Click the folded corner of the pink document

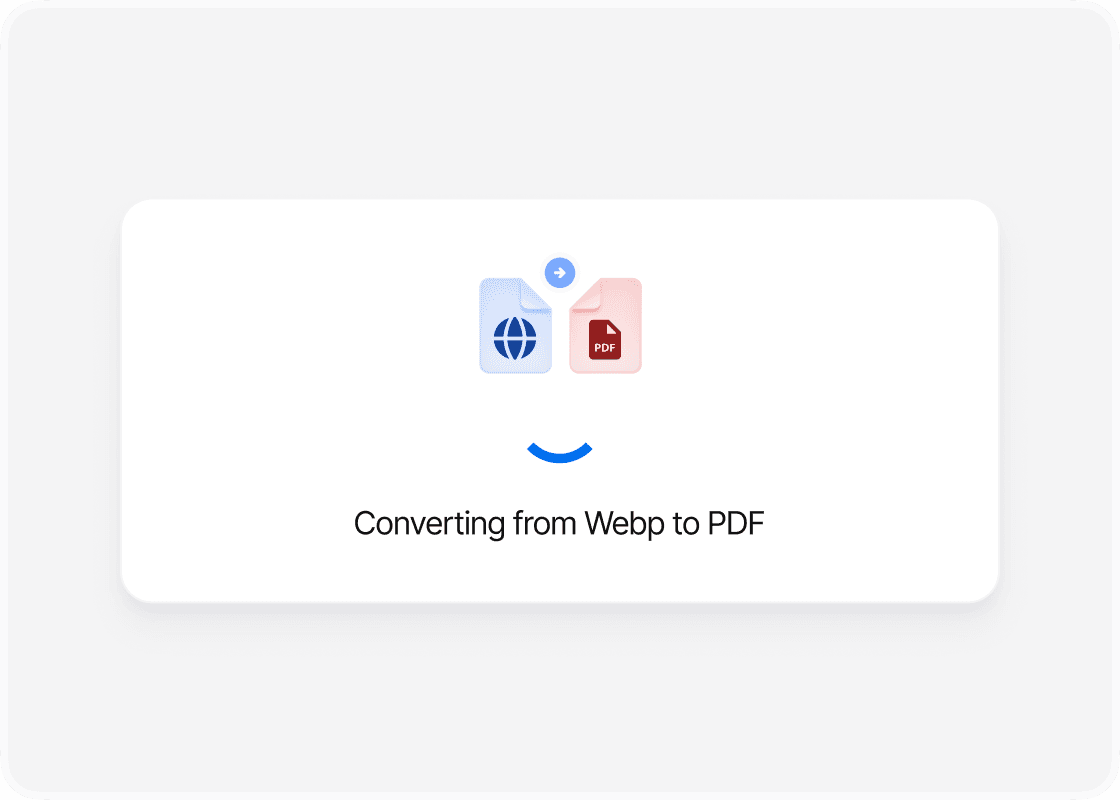[x=586, y=296]
